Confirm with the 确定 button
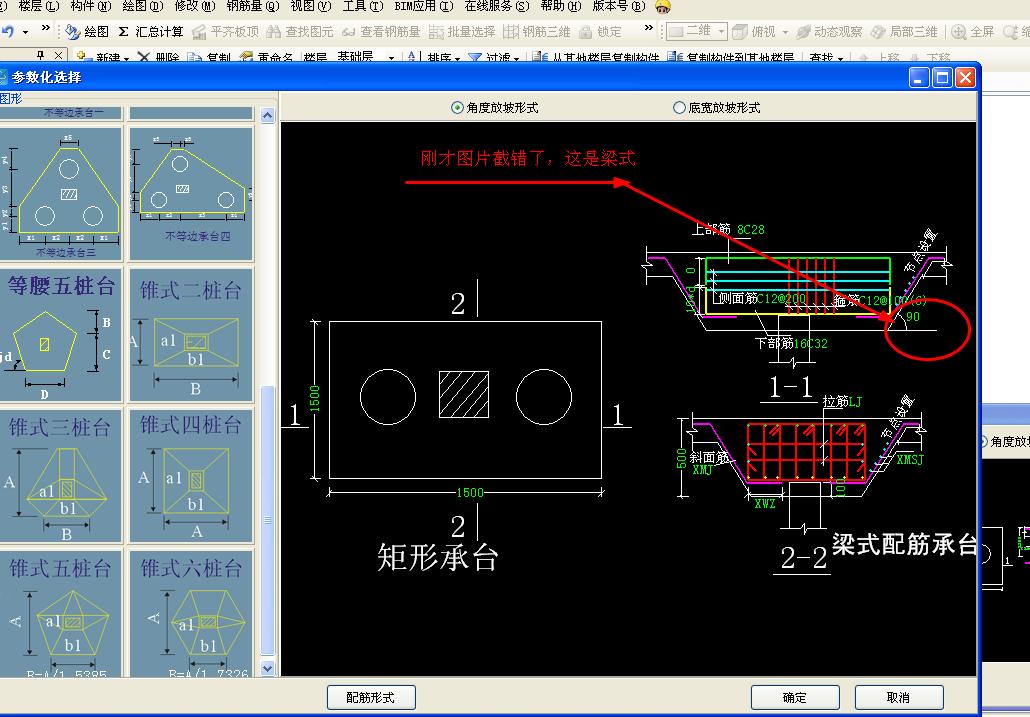1030x717 pixels. [795, 697]
